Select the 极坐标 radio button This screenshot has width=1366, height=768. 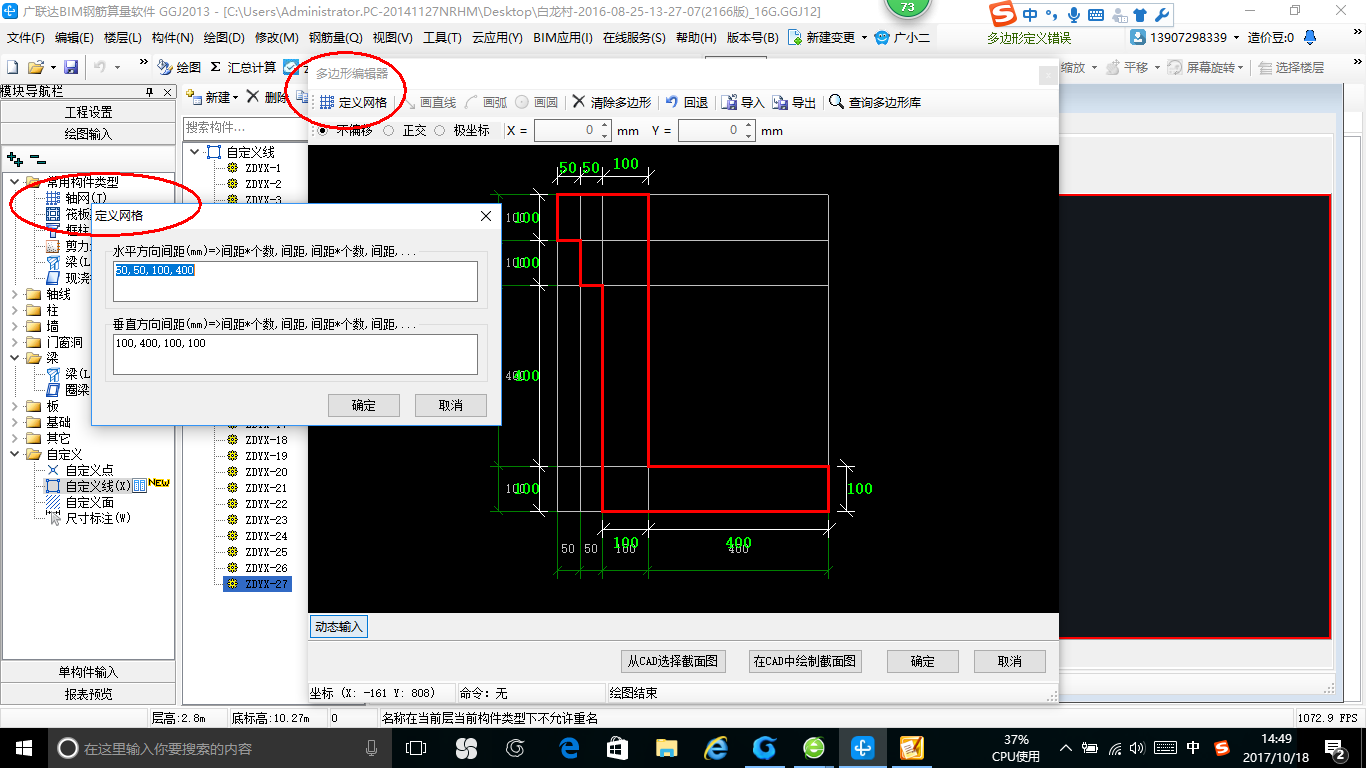tap(439, 131)
